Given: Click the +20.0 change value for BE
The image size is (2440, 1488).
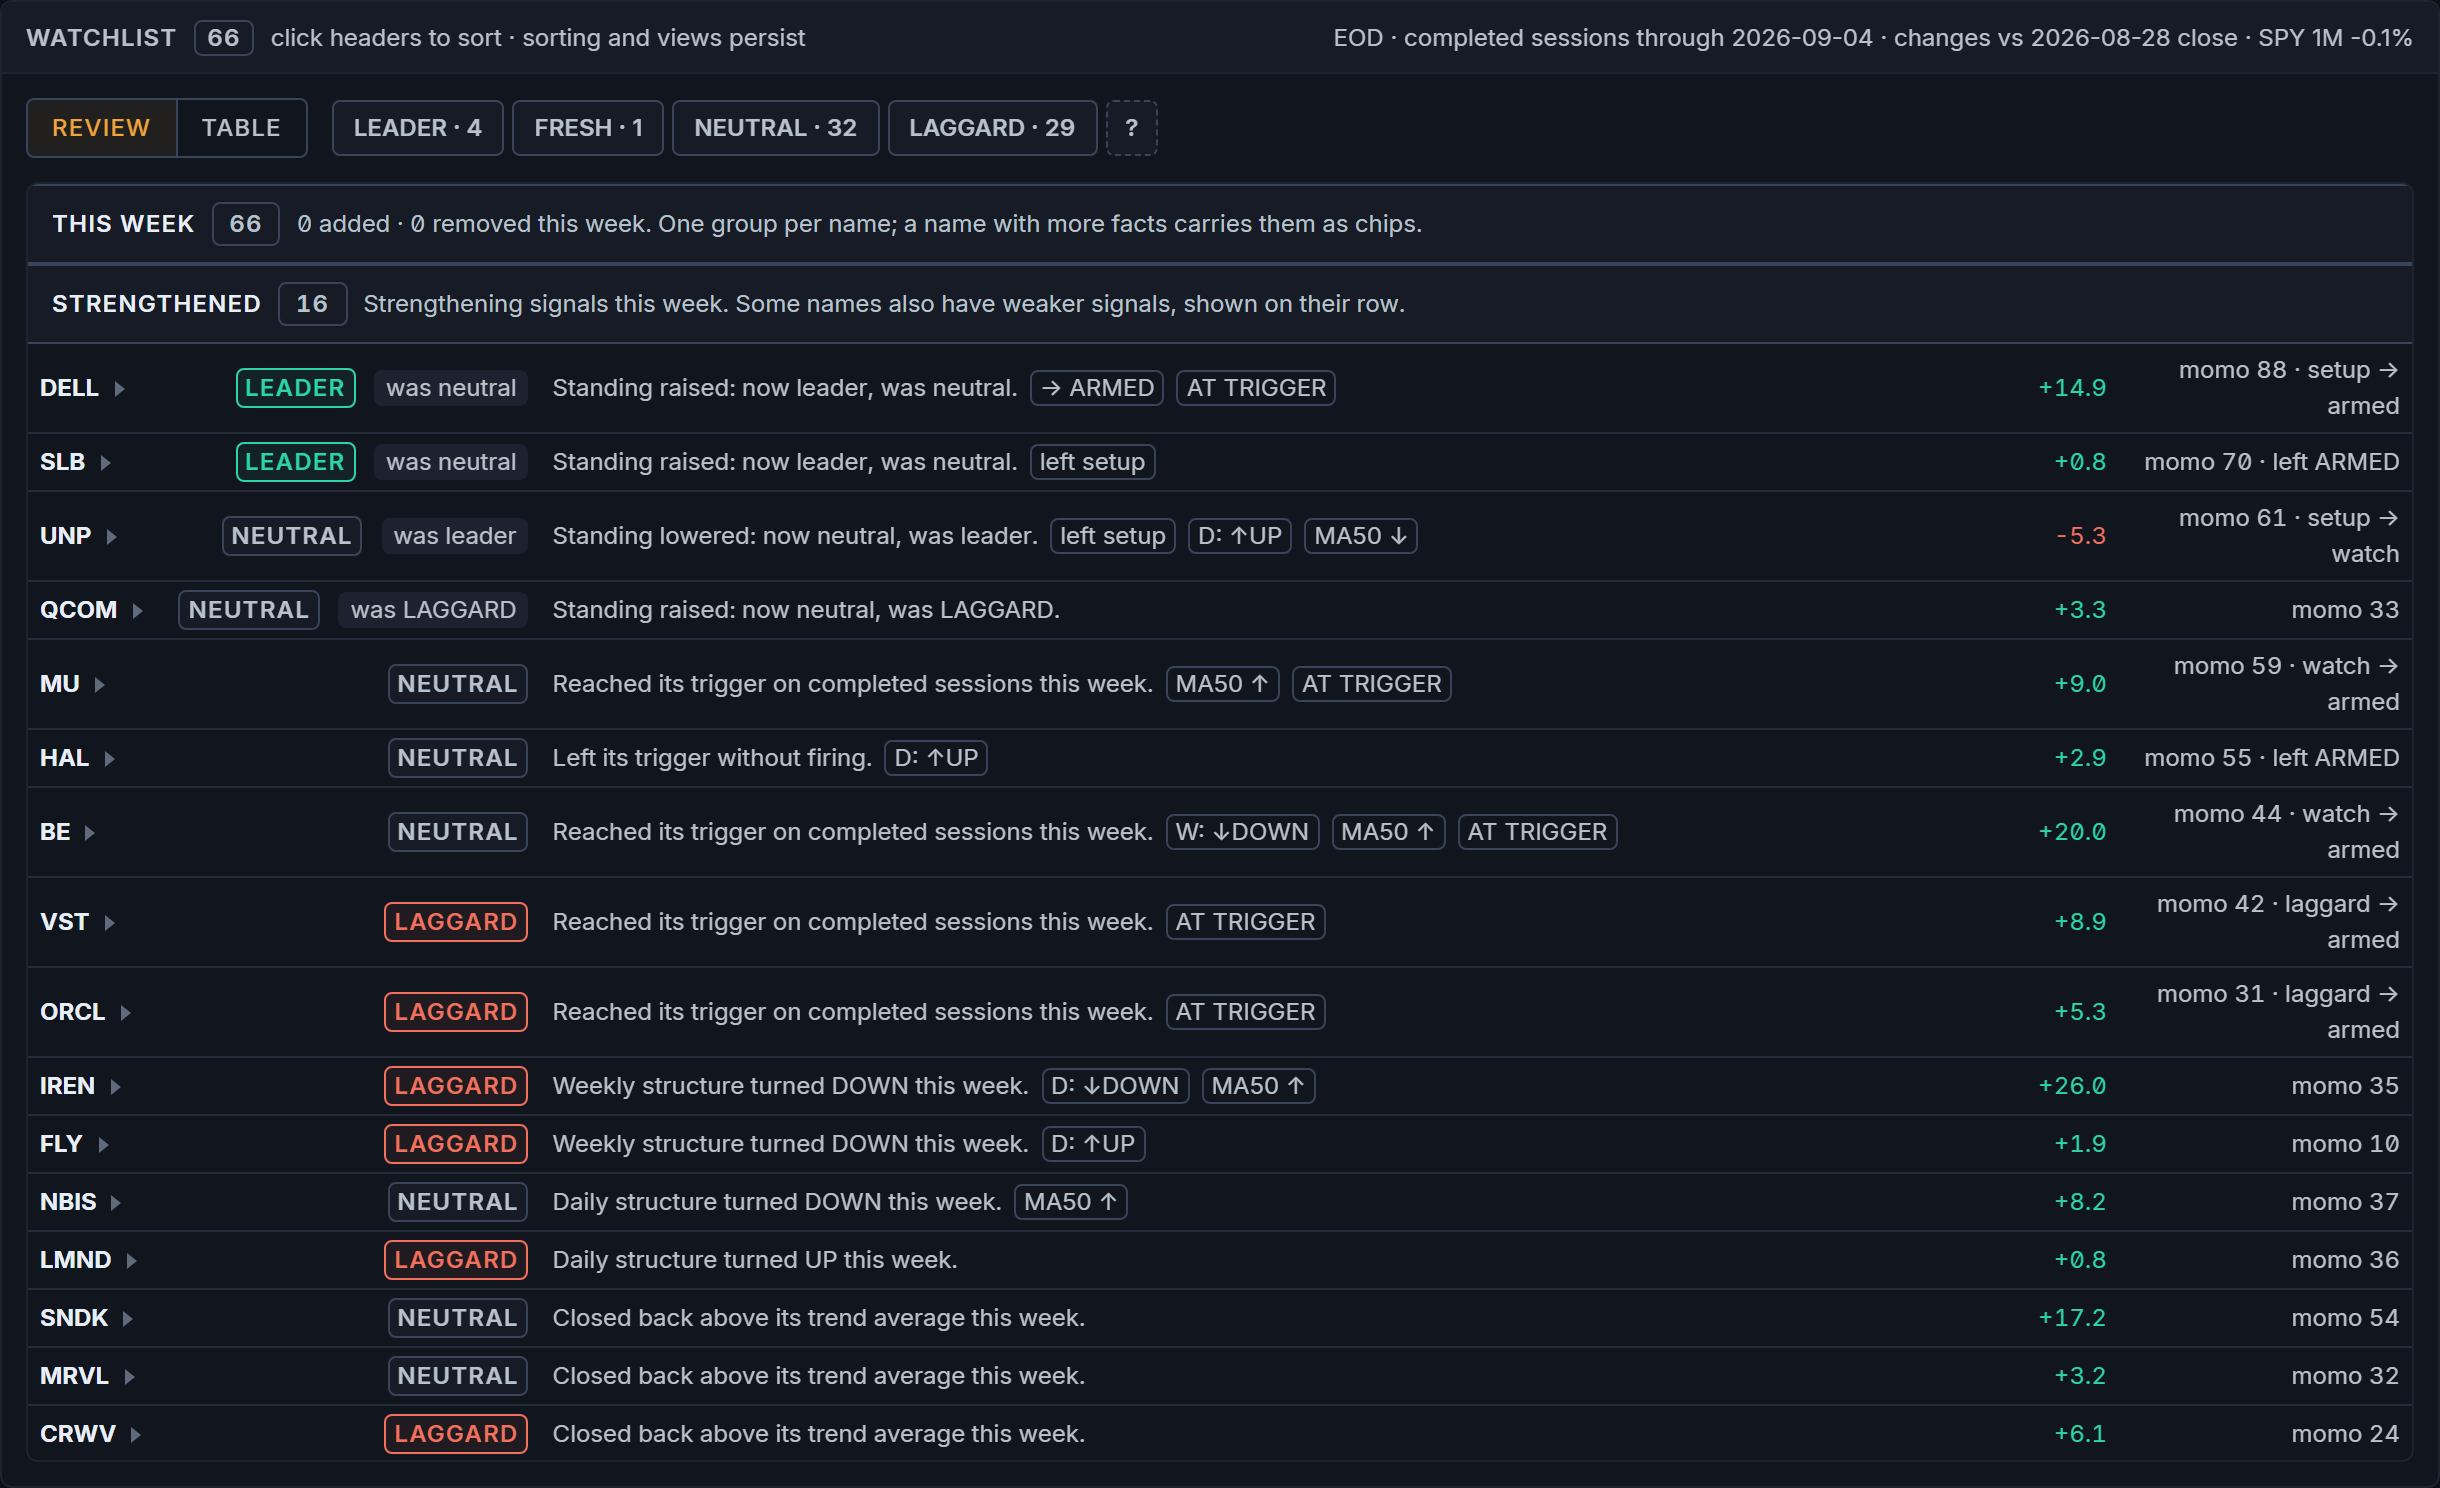Looking at the screenshot, I should 2072,832.
